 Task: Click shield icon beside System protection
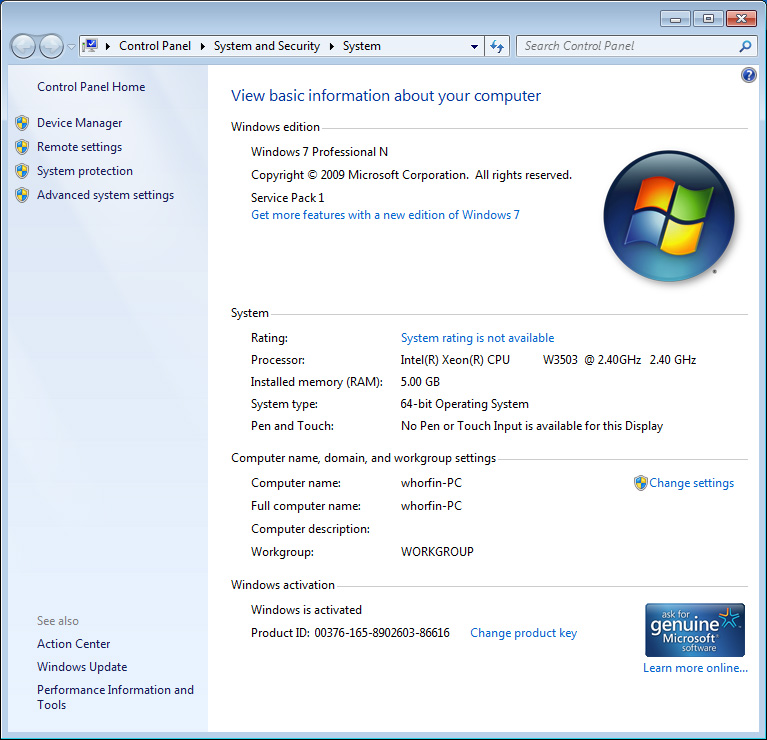point(22,171)
